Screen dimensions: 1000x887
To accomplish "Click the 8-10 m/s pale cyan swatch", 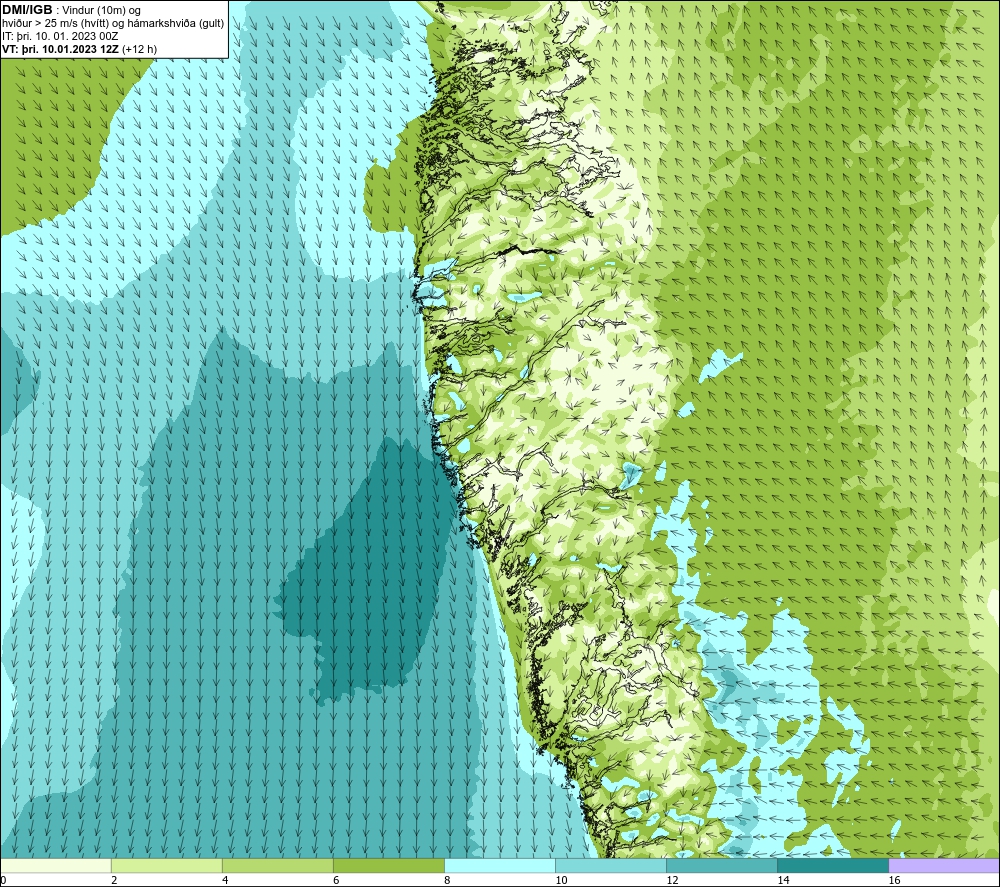I will pyautogui.click(x=500, y=866).
